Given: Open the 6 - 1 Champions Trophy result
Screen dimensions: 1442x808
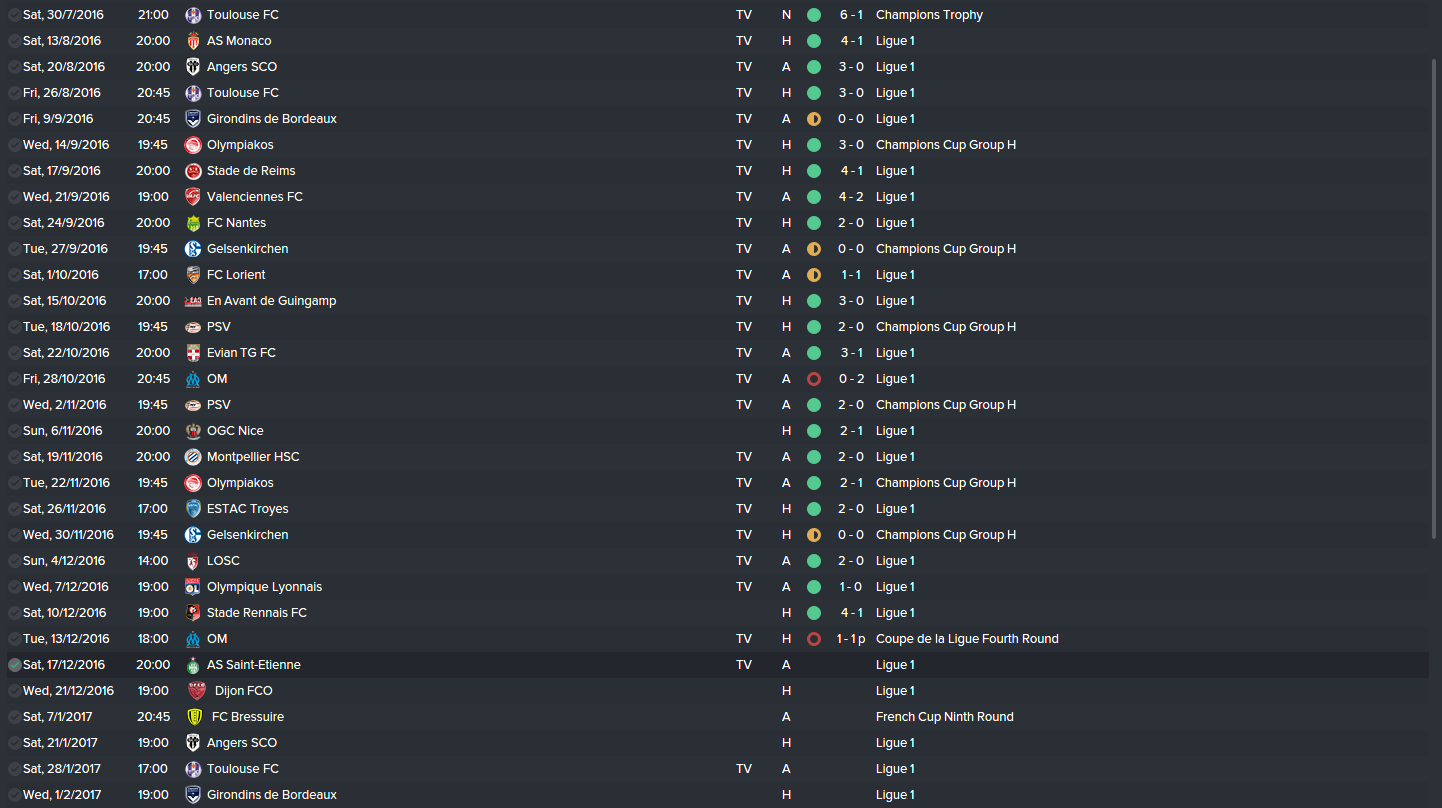Looking at the screenshot, I should coord(851,15).
